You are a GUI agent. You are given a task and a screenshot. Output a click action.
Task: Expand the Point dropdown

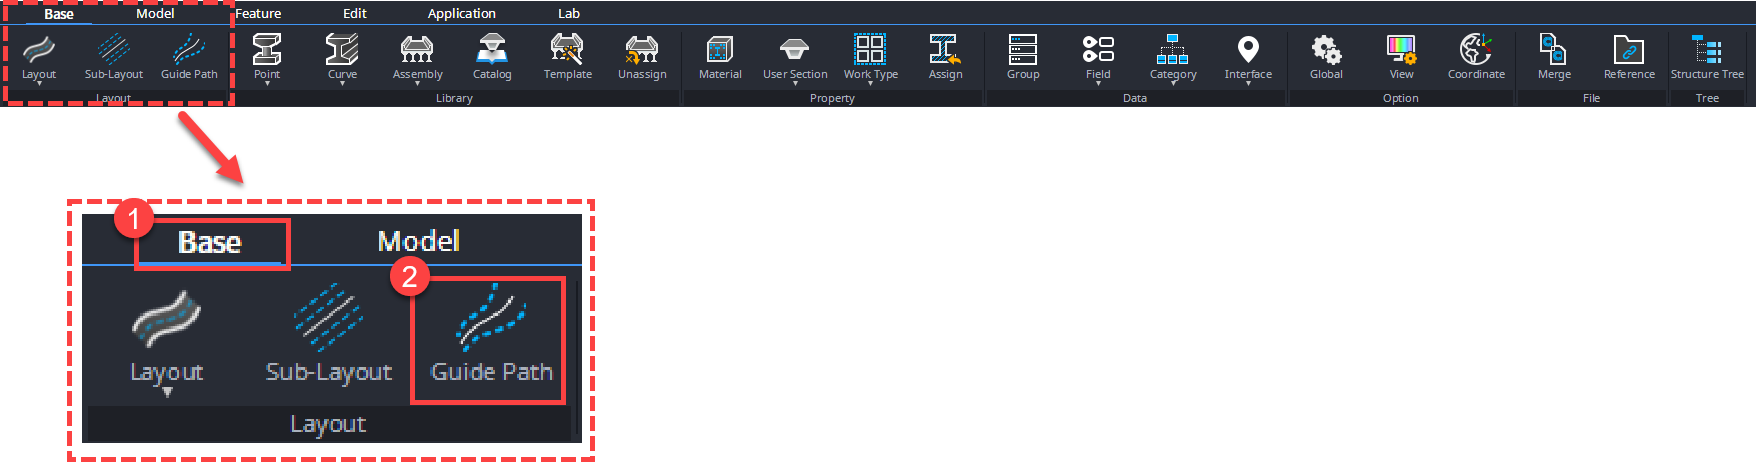(x=267, y=84)
